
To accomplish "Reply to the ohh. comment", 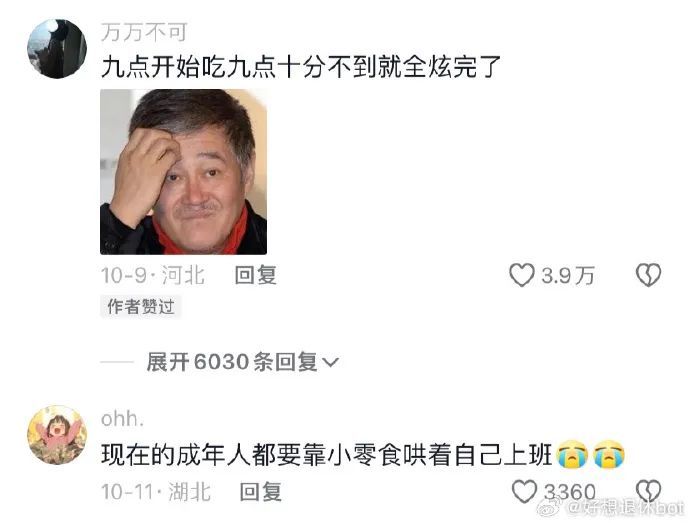I will pos(261,492).
